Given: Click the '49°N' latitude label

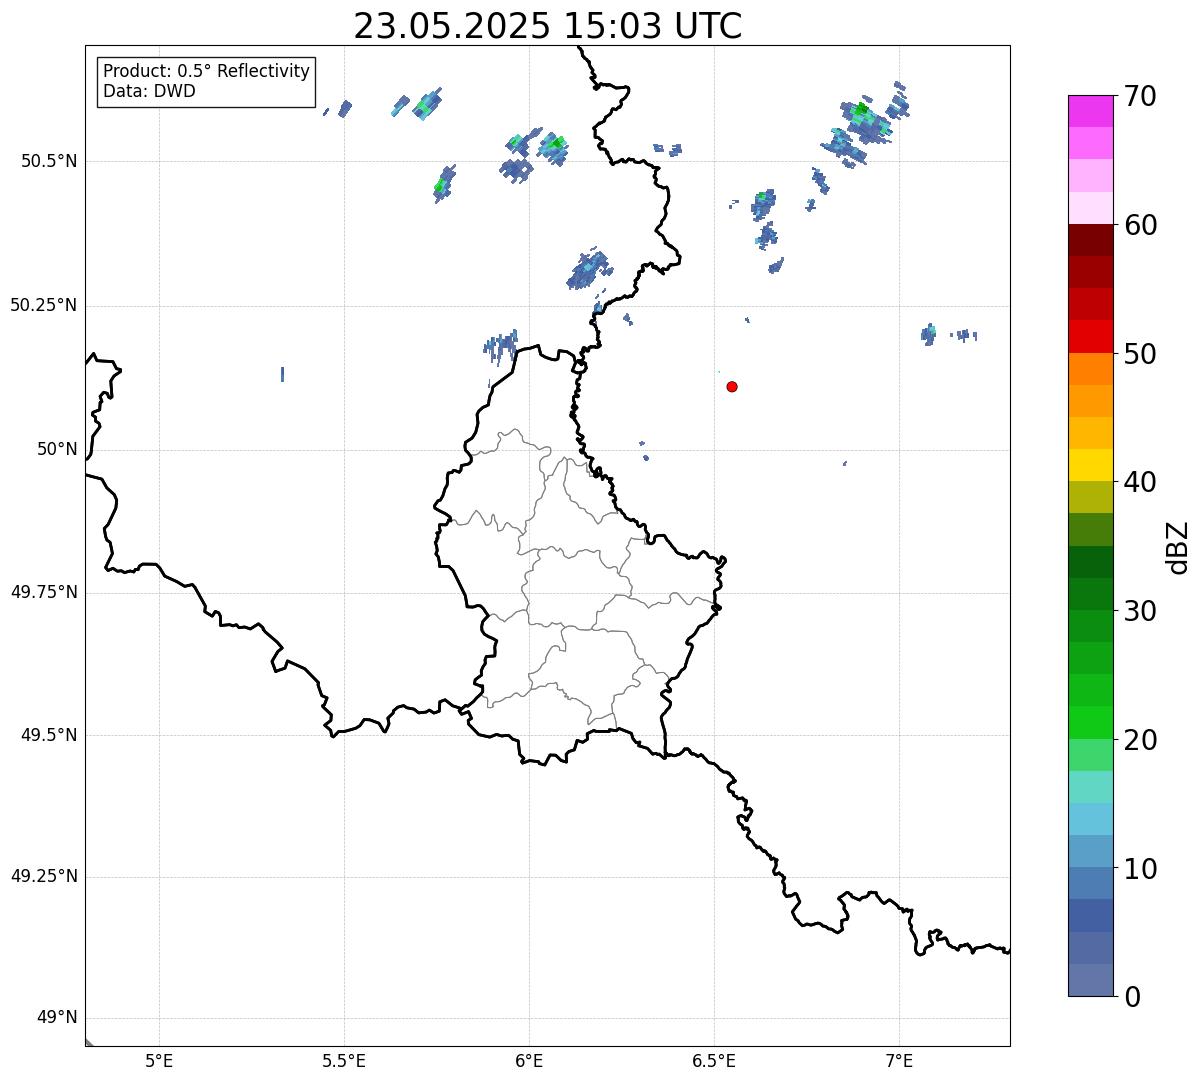Looking at the screenshot, I should coord(57,1018).
